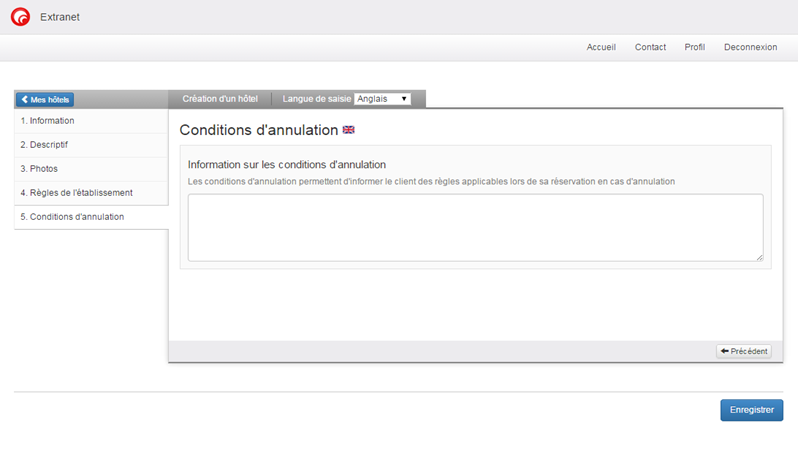Save with the Enregistrer button

click(751, 410)
